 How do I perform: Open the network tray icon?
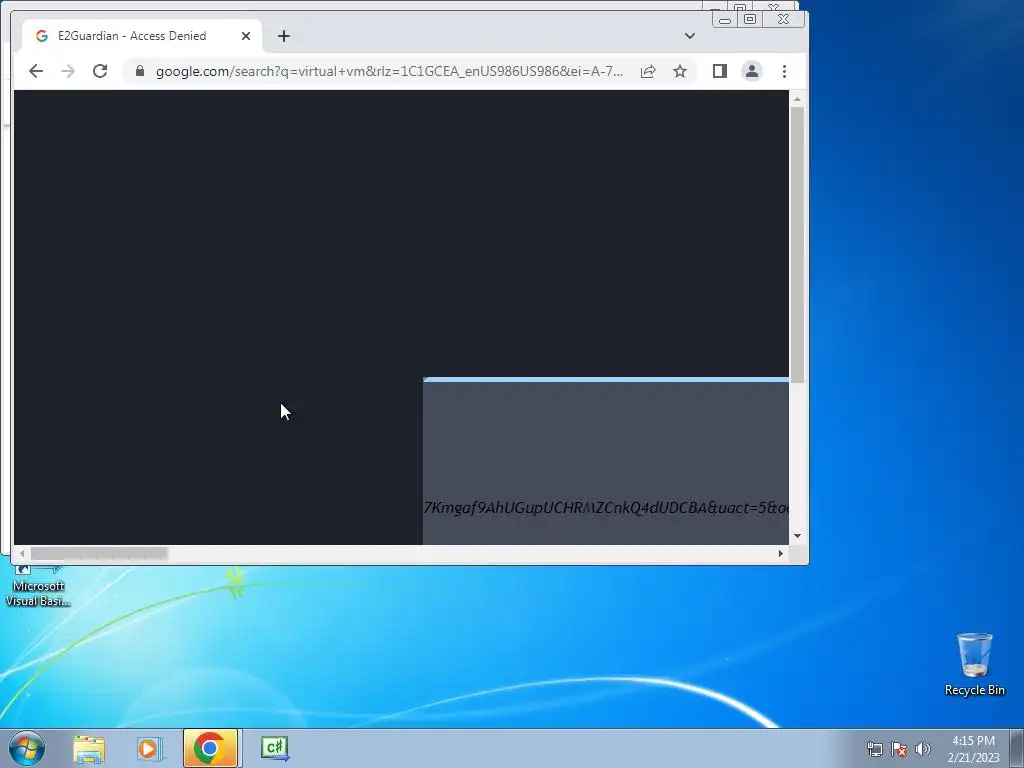pyautogui.click(x=875, y=749)
